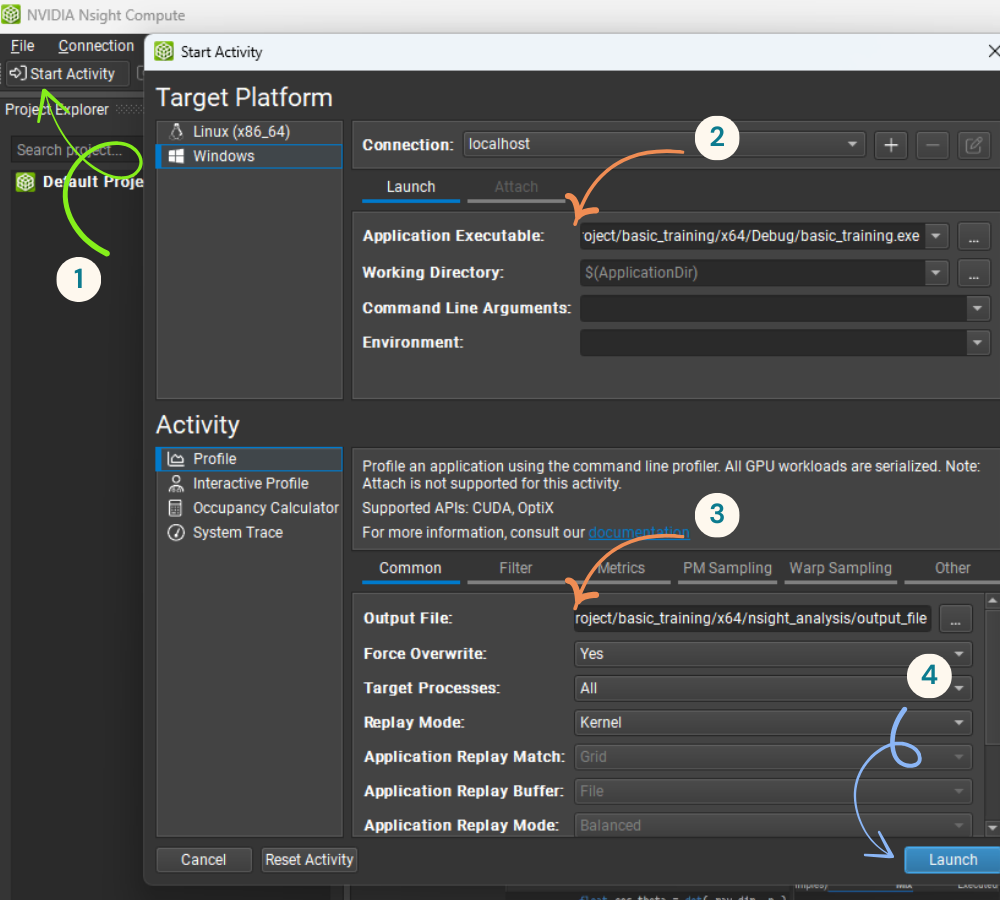Add a new connection with the plus button
Screen dimensions: 1000x900
pyautogui.click(x=890, y=145)
